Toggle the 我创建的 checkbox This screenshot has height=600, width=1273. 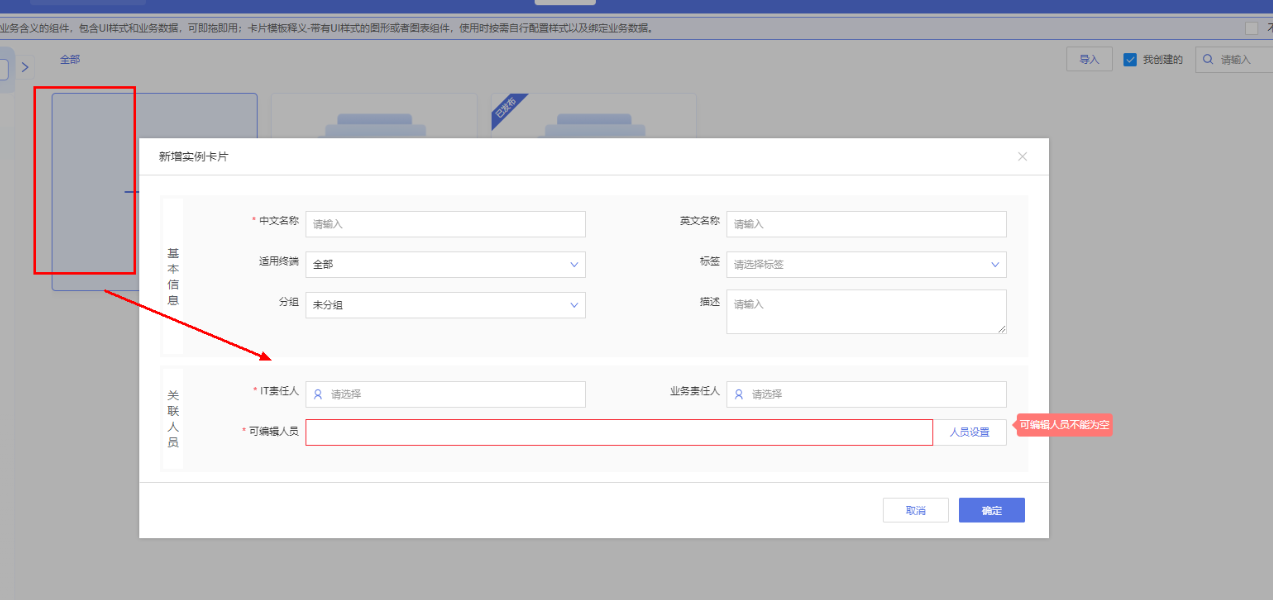(1130, 60)
